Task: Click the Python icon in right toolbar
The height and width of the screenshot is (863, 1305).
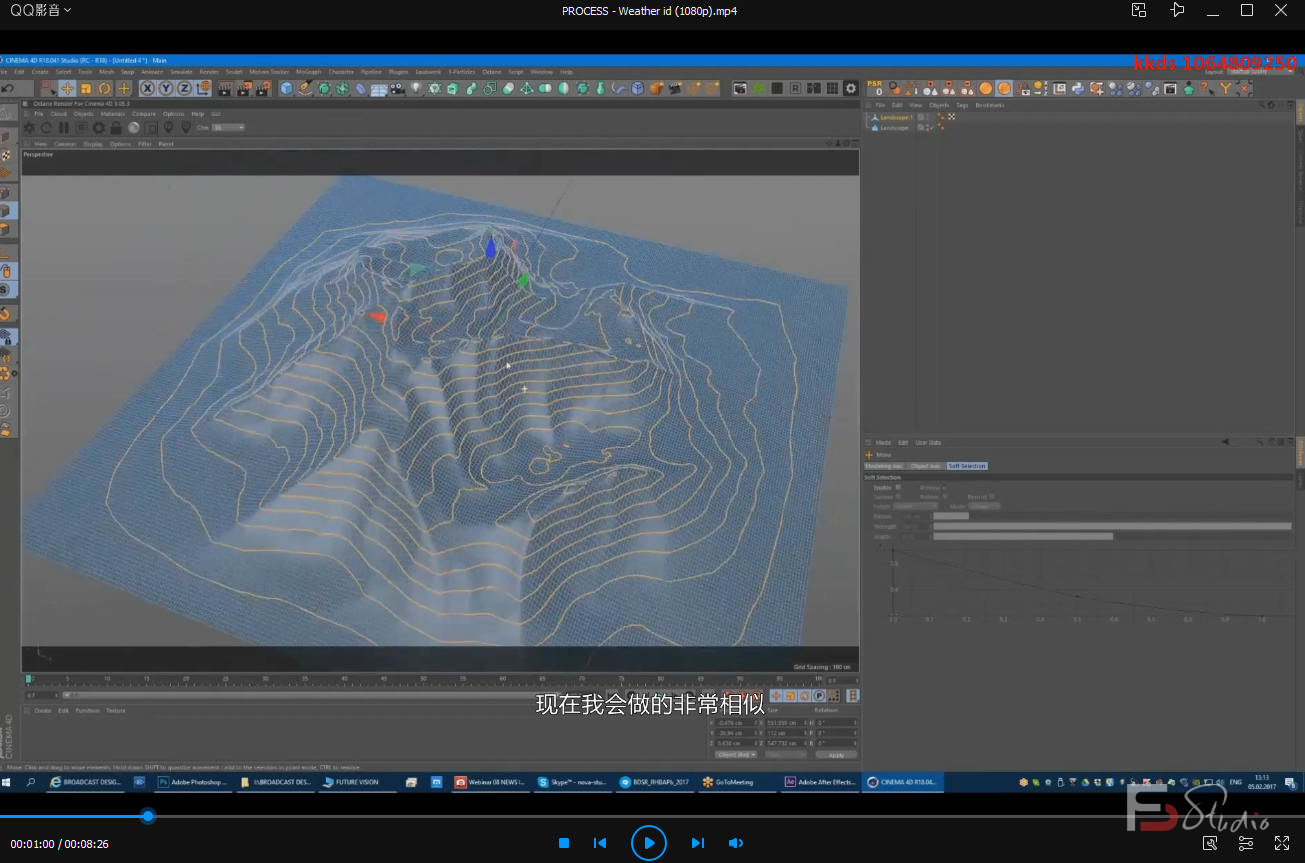Action: point(1078,88)
